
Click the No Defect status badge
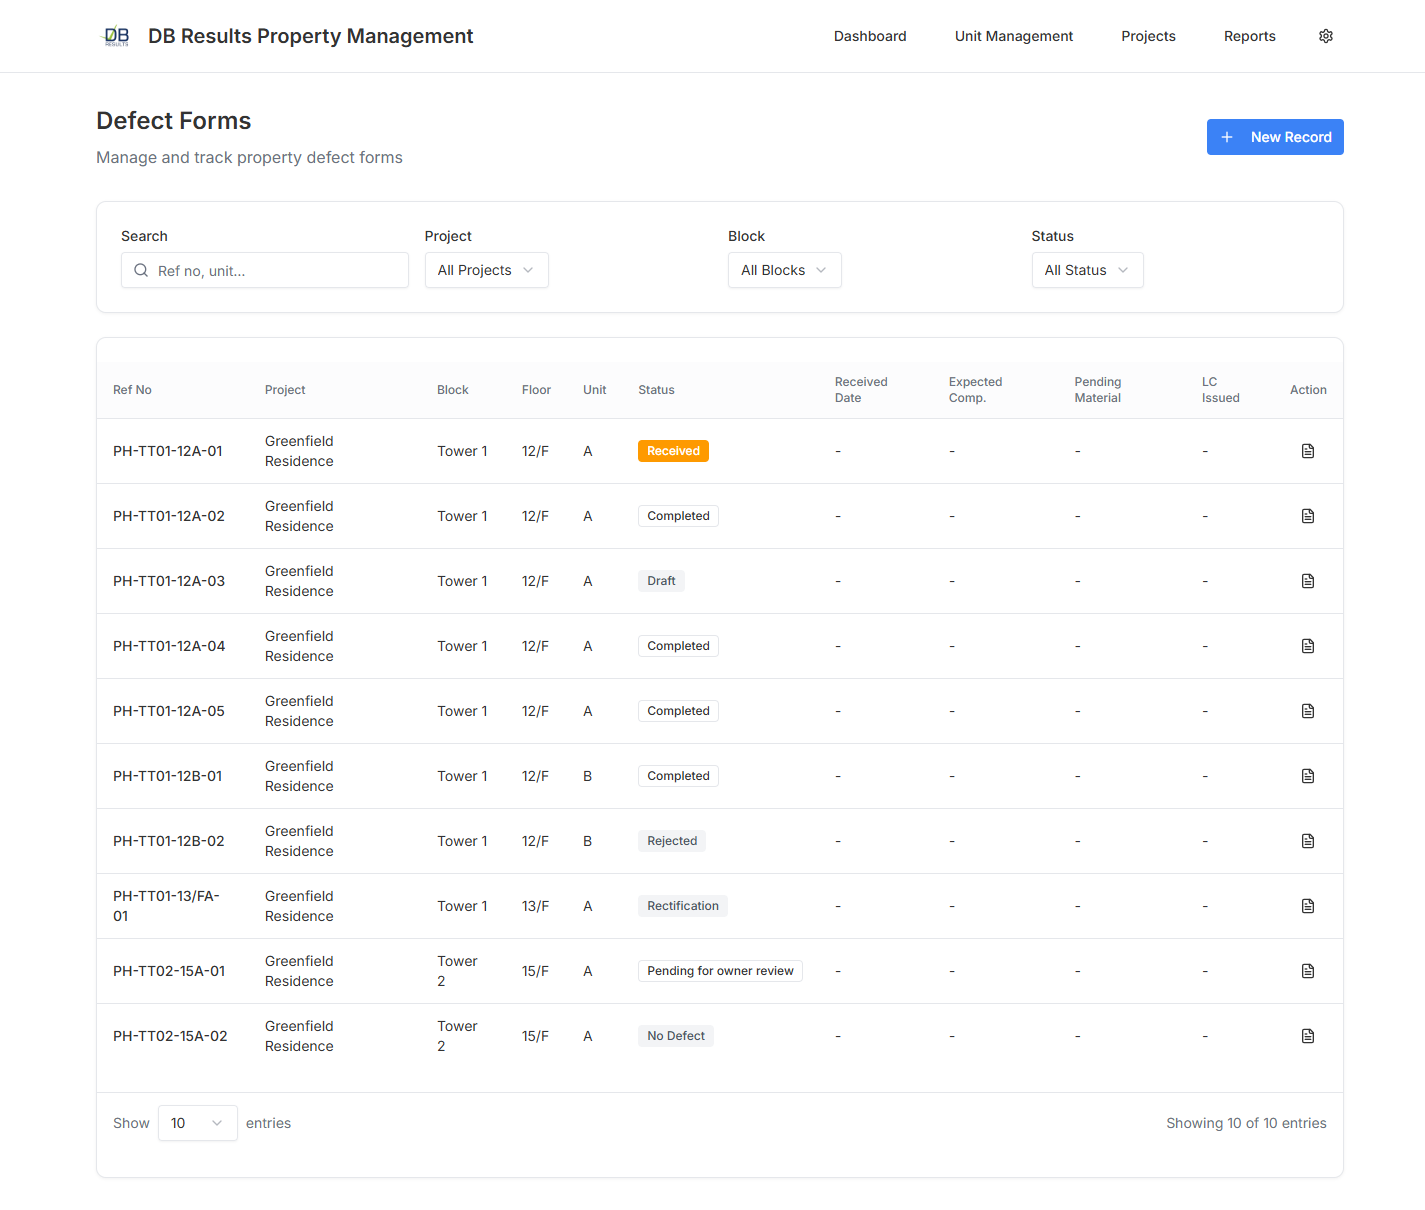point(676,1036)
